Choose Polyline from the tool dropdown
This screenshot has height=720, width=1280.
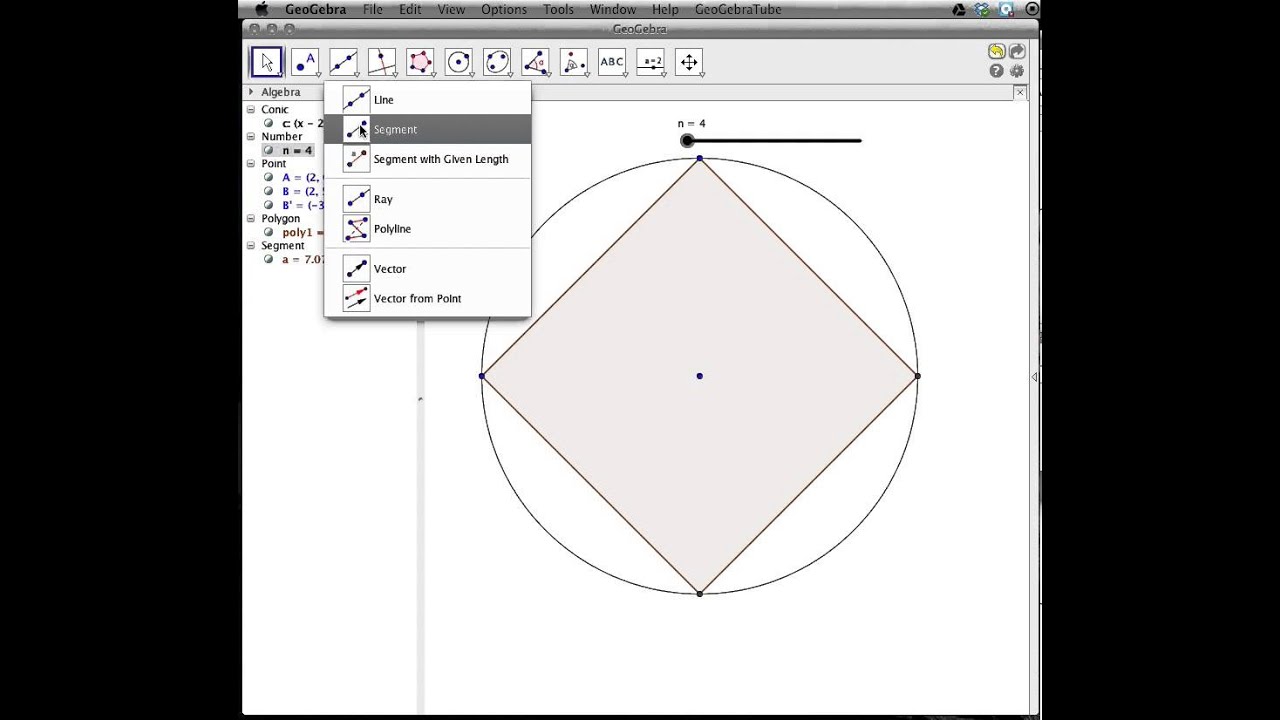click(x=427, y=229)
